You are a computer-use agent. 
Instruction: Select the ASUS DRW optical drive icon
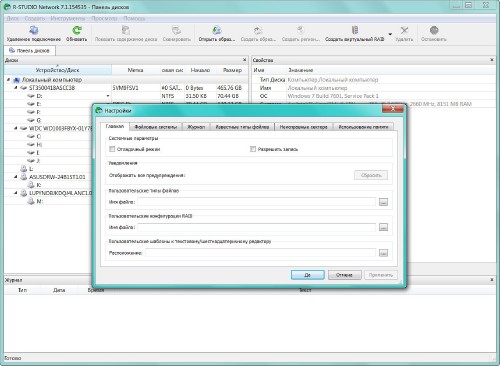point(24,177)
